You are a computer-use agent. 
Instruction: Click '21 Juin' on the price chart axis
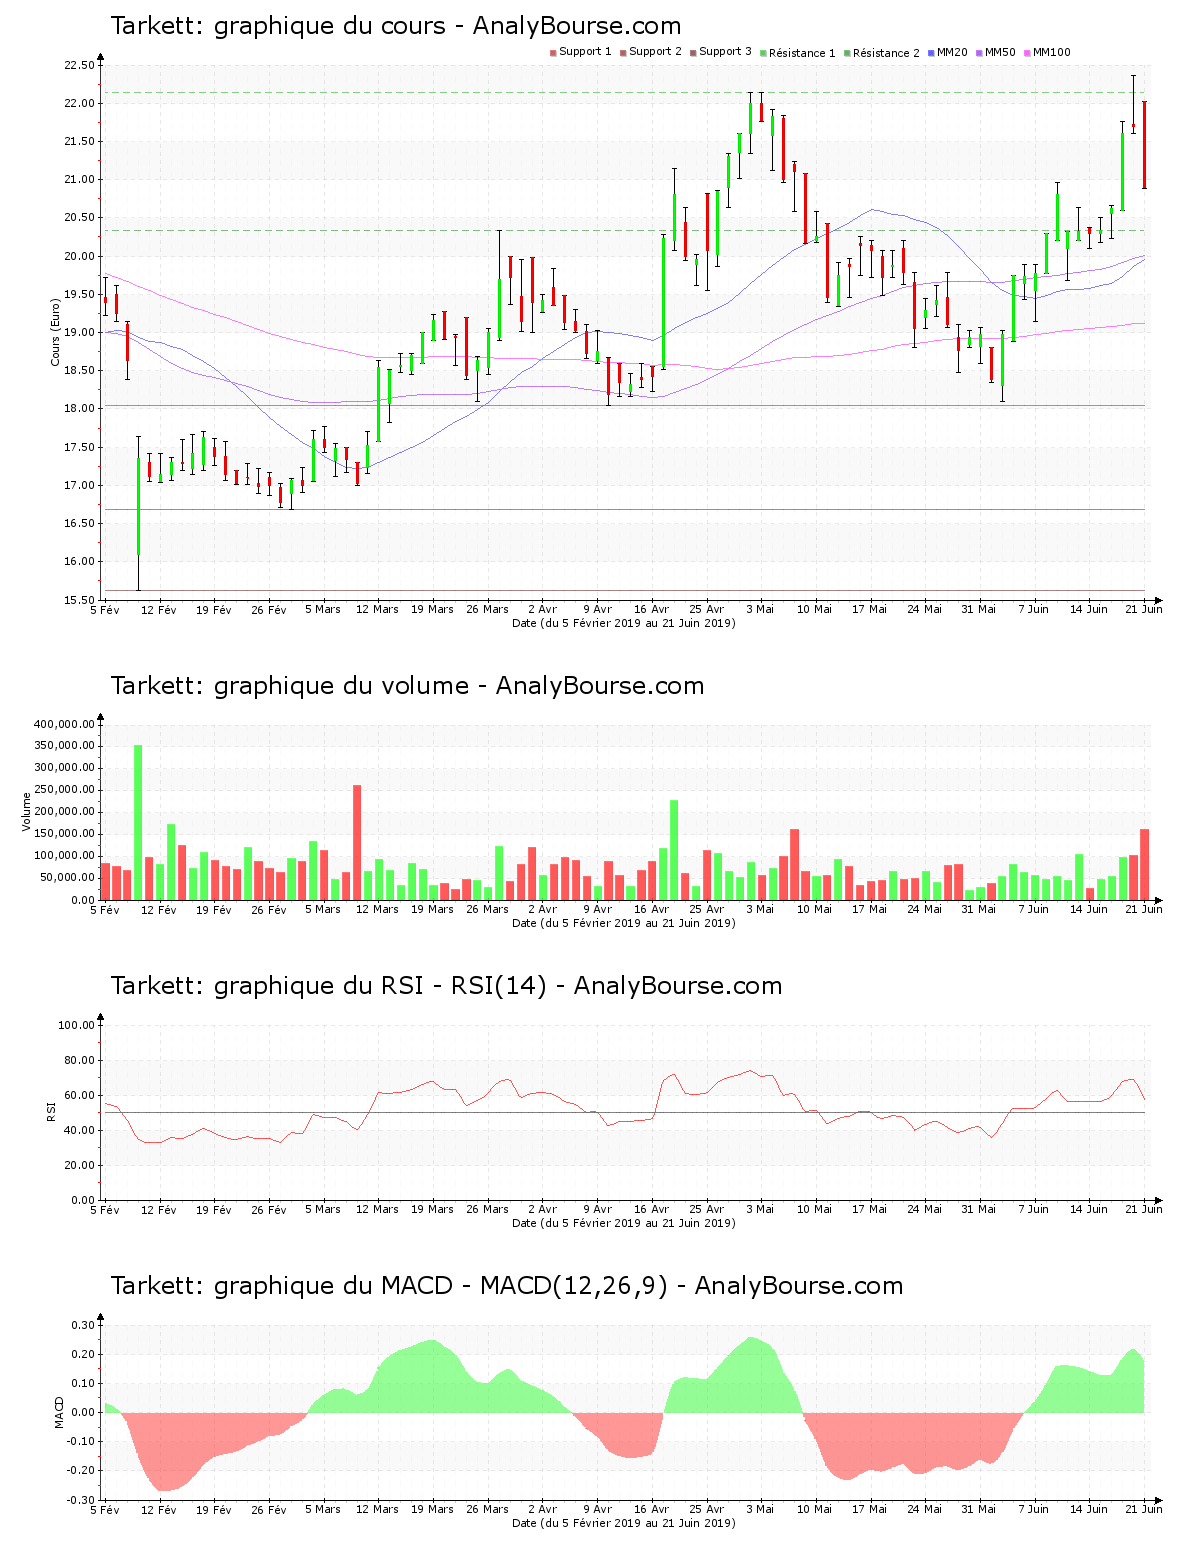1144,609
